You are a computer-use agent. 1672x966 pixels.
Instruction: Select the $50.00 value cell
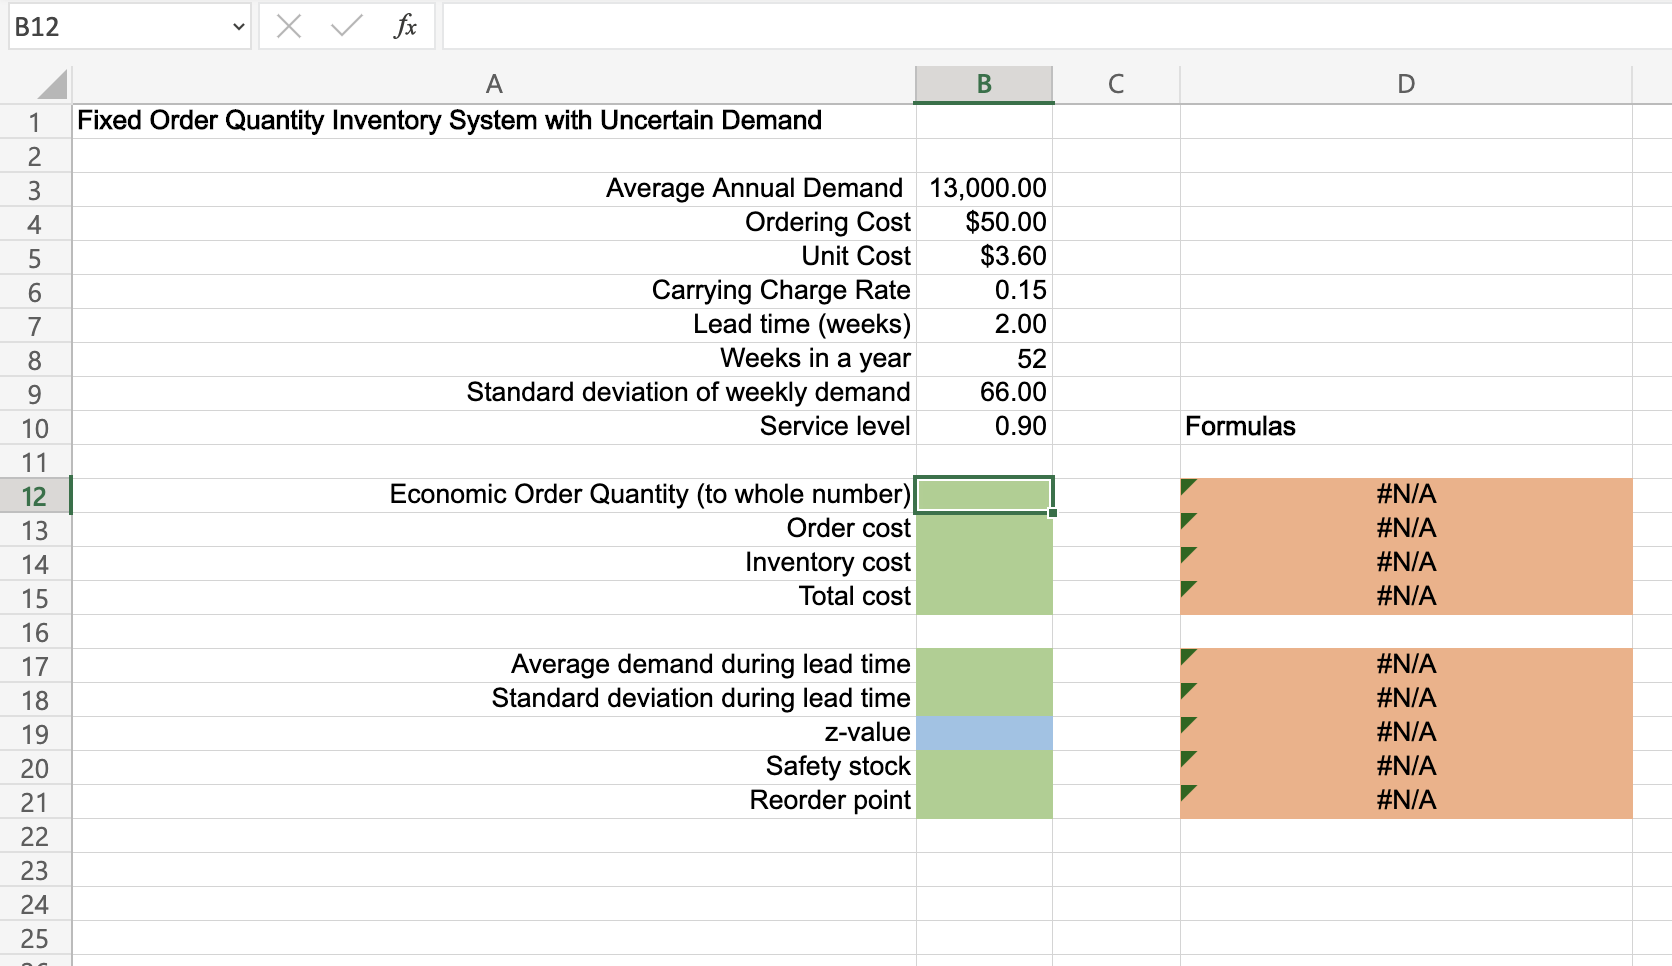pyautogui.click(x=984, y=223)
